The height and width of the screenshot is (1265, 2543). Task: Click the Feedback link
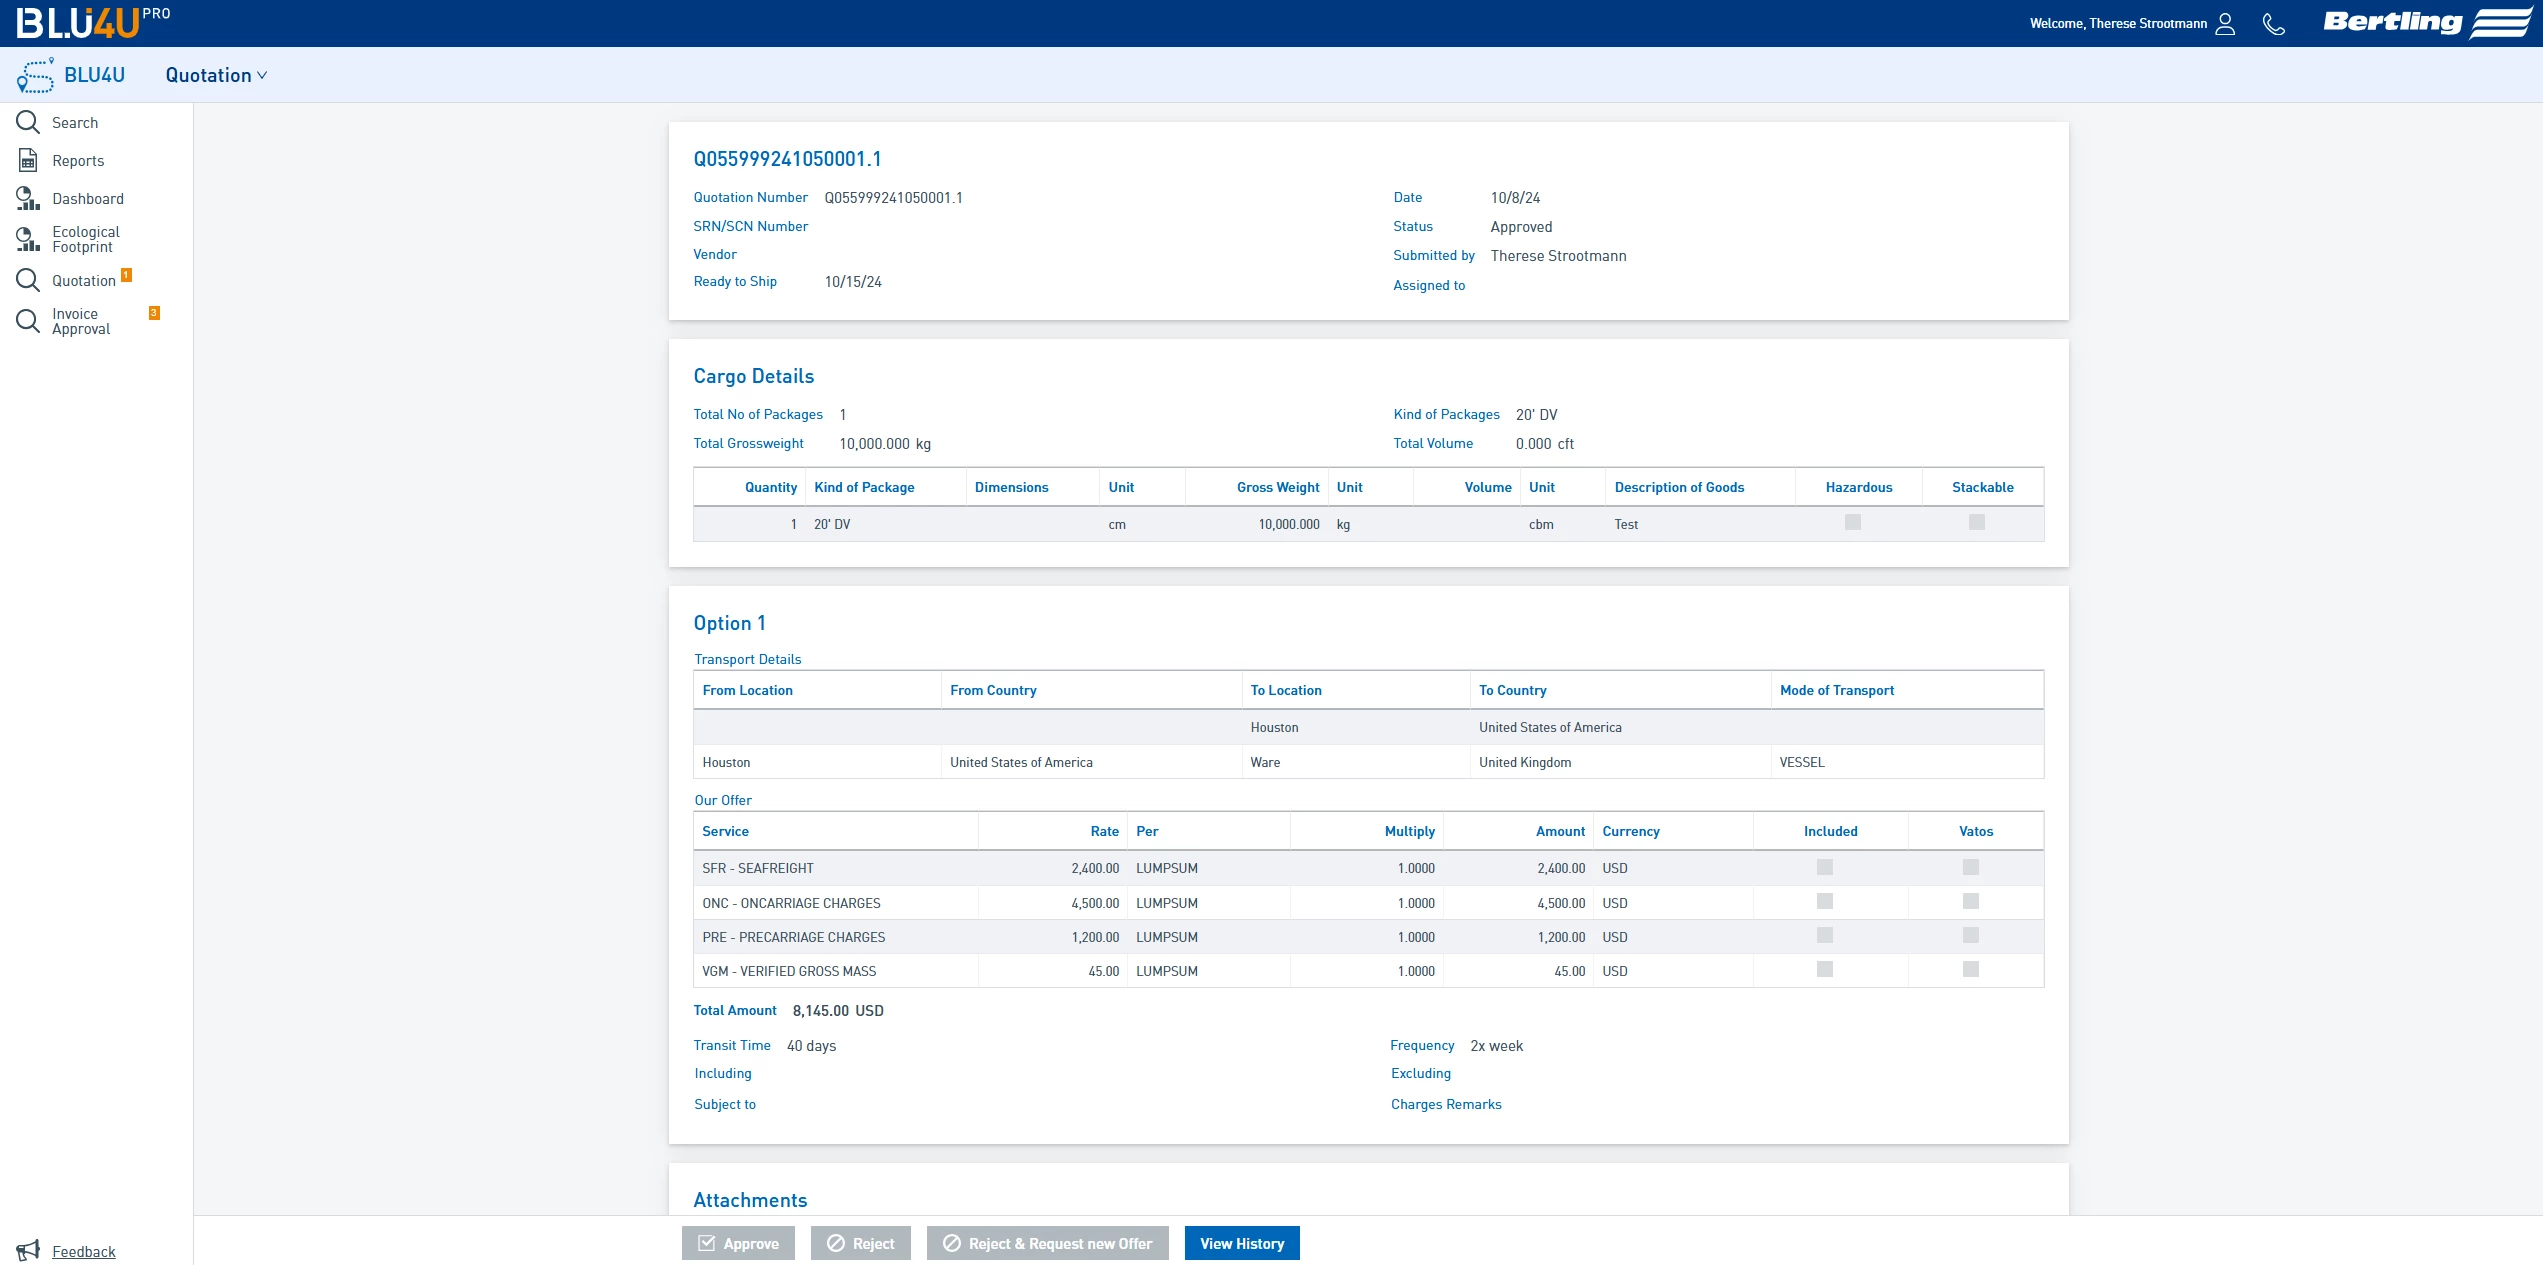[x=84, y=1252]
